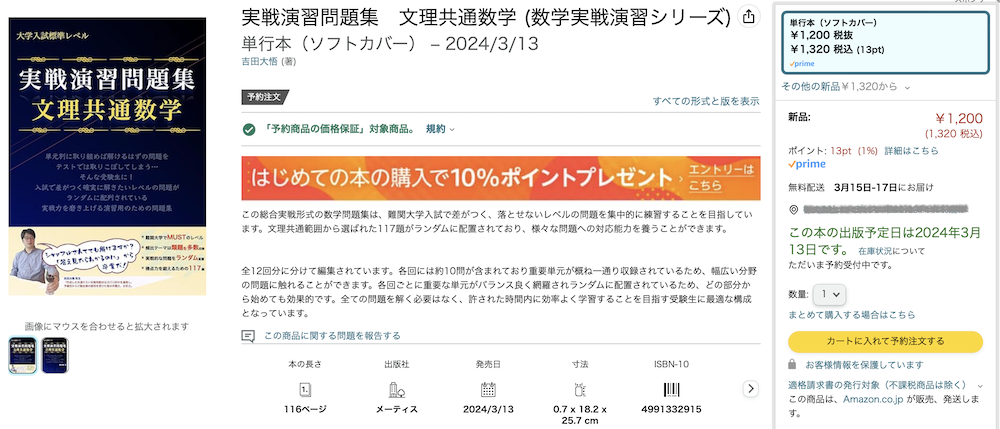Click the book length page icon

point(305,389)
